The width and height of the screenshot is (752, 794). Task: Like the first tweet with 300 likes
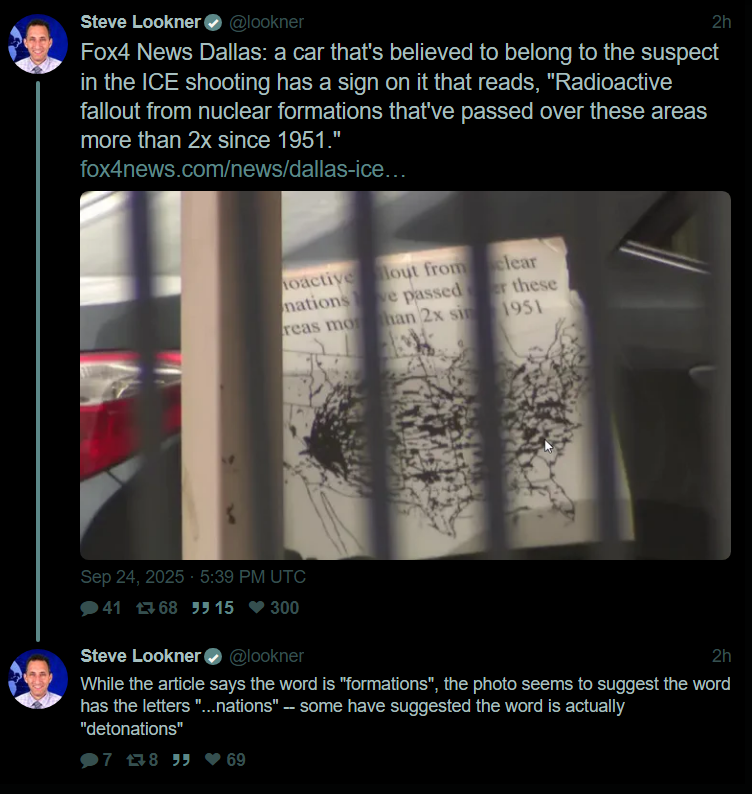point(257,607)
